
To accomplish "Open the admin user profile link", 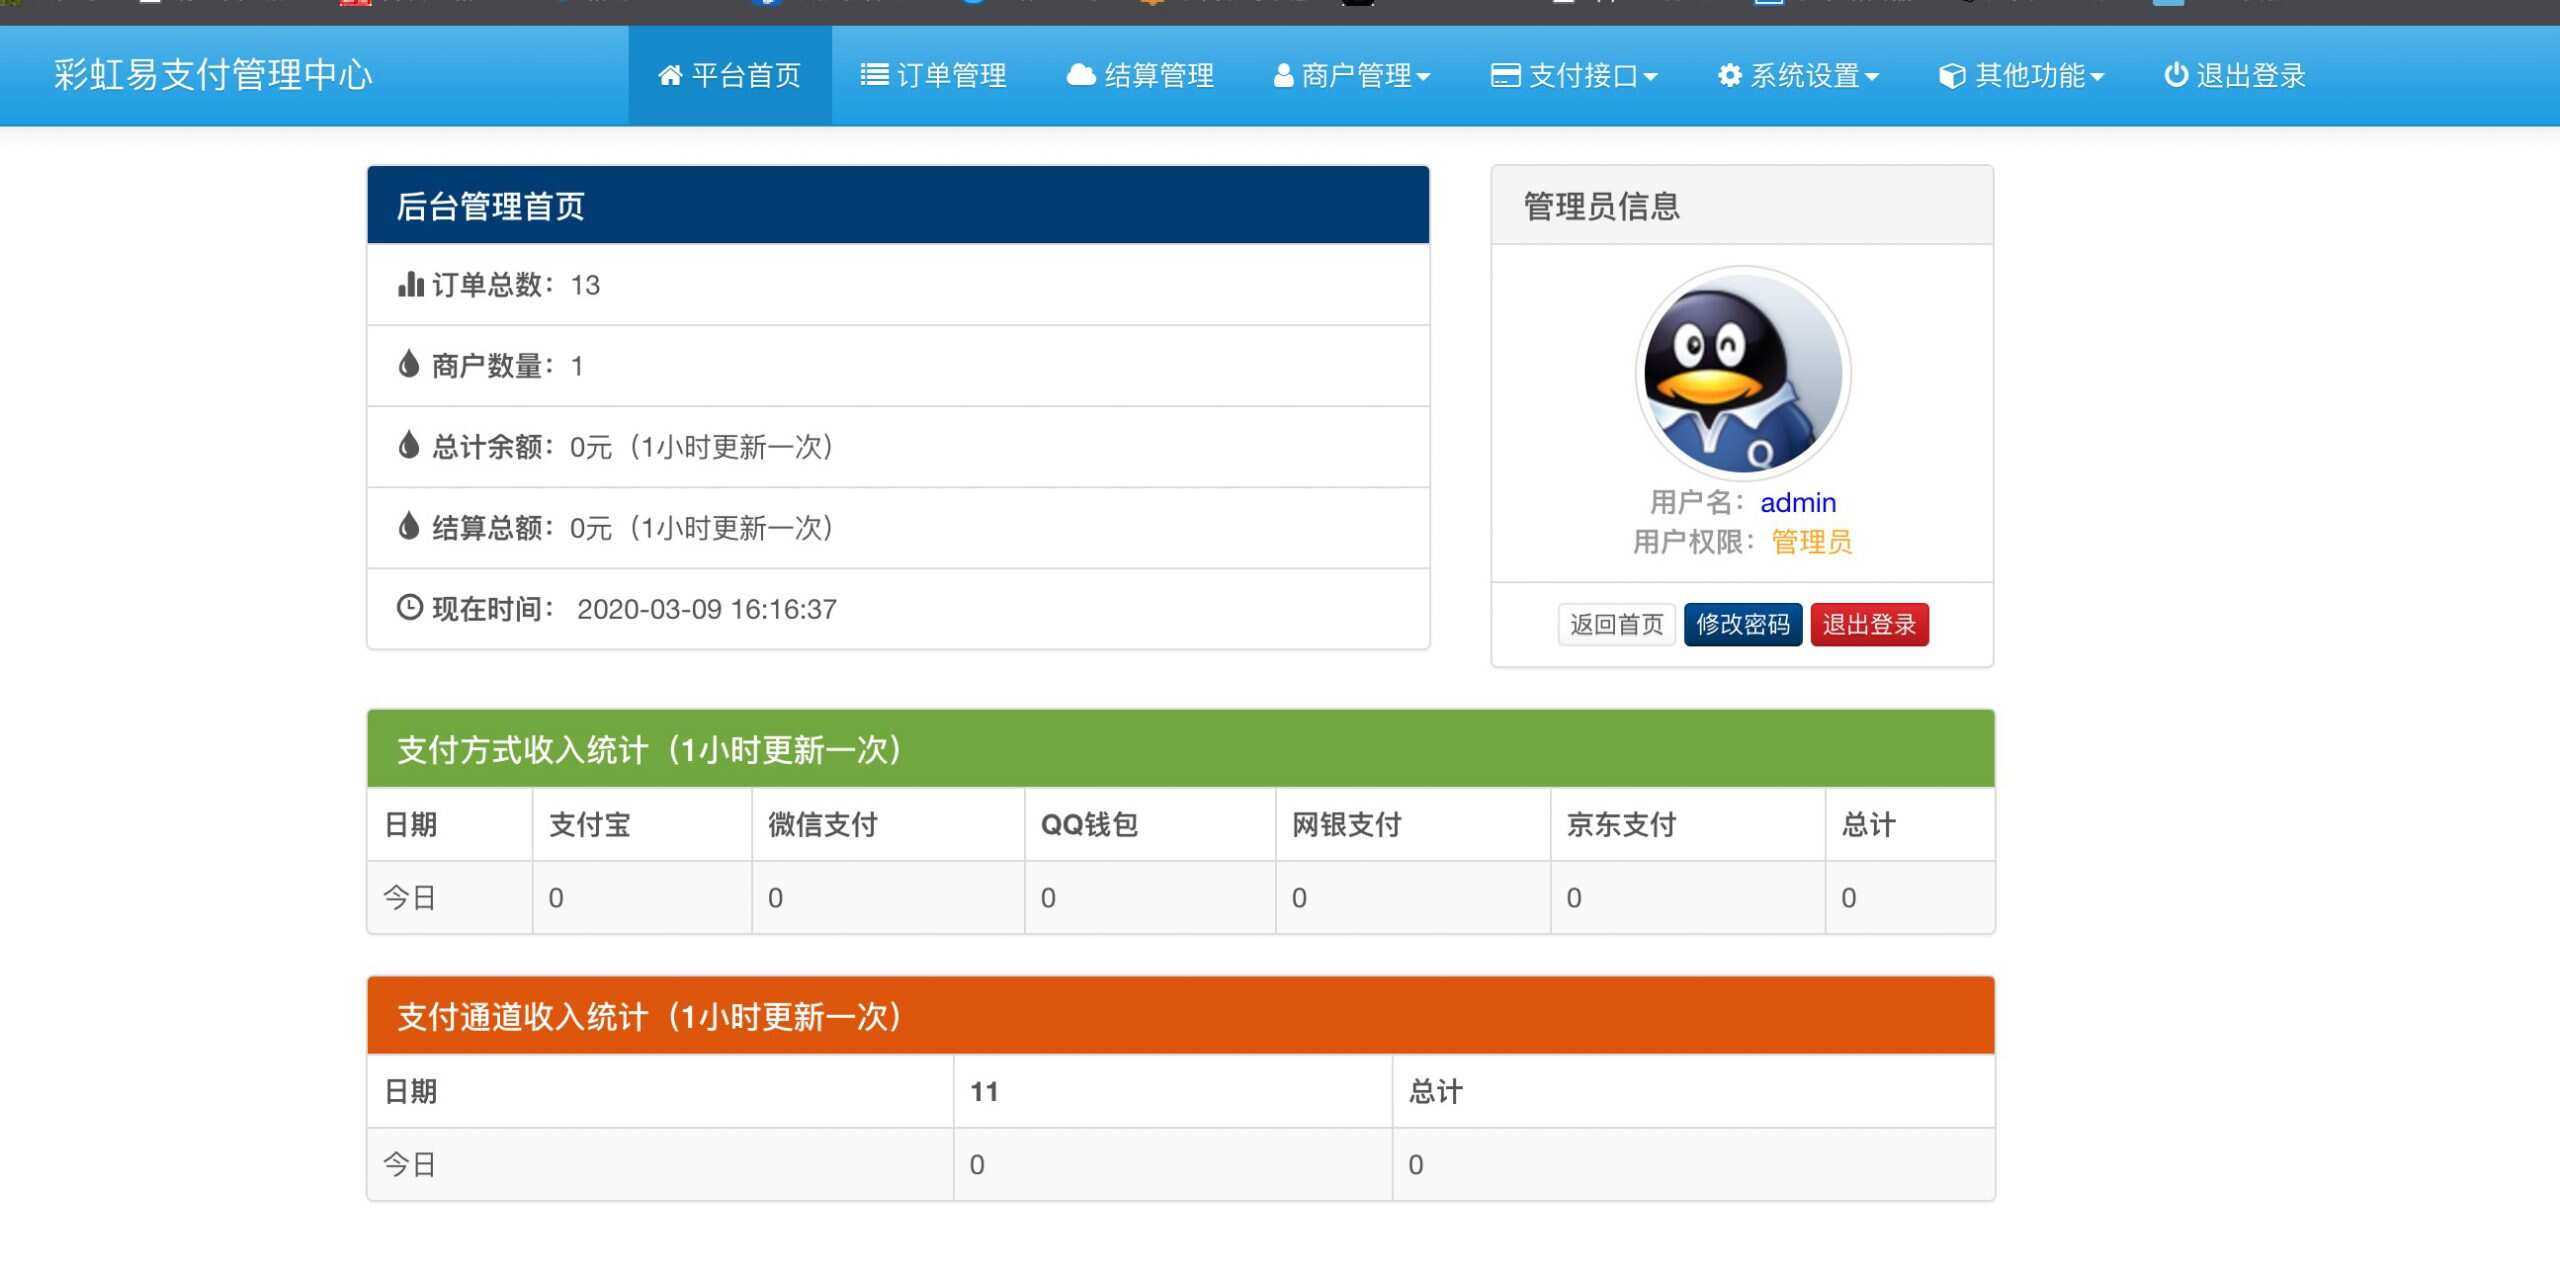I will click(x=1797, y=502).
